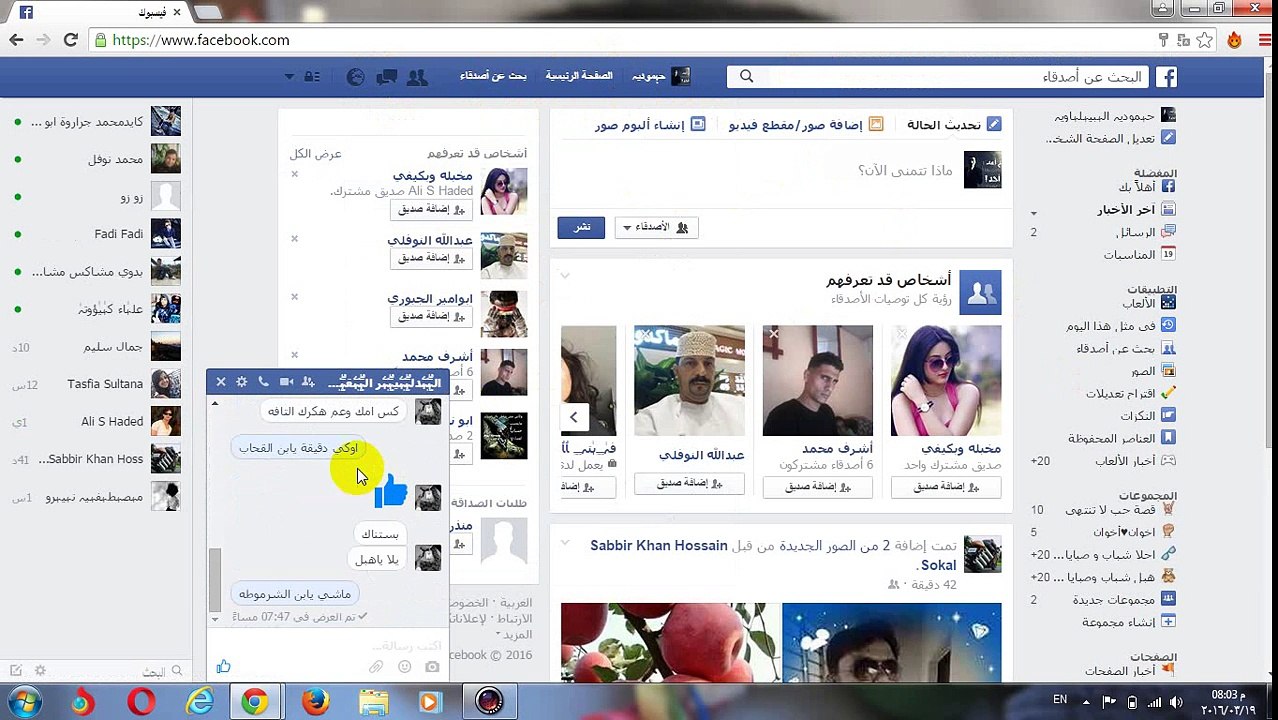Start a voice call from chat window
The height and width of the screenshot is (720, 1278).
coord(263,382)
